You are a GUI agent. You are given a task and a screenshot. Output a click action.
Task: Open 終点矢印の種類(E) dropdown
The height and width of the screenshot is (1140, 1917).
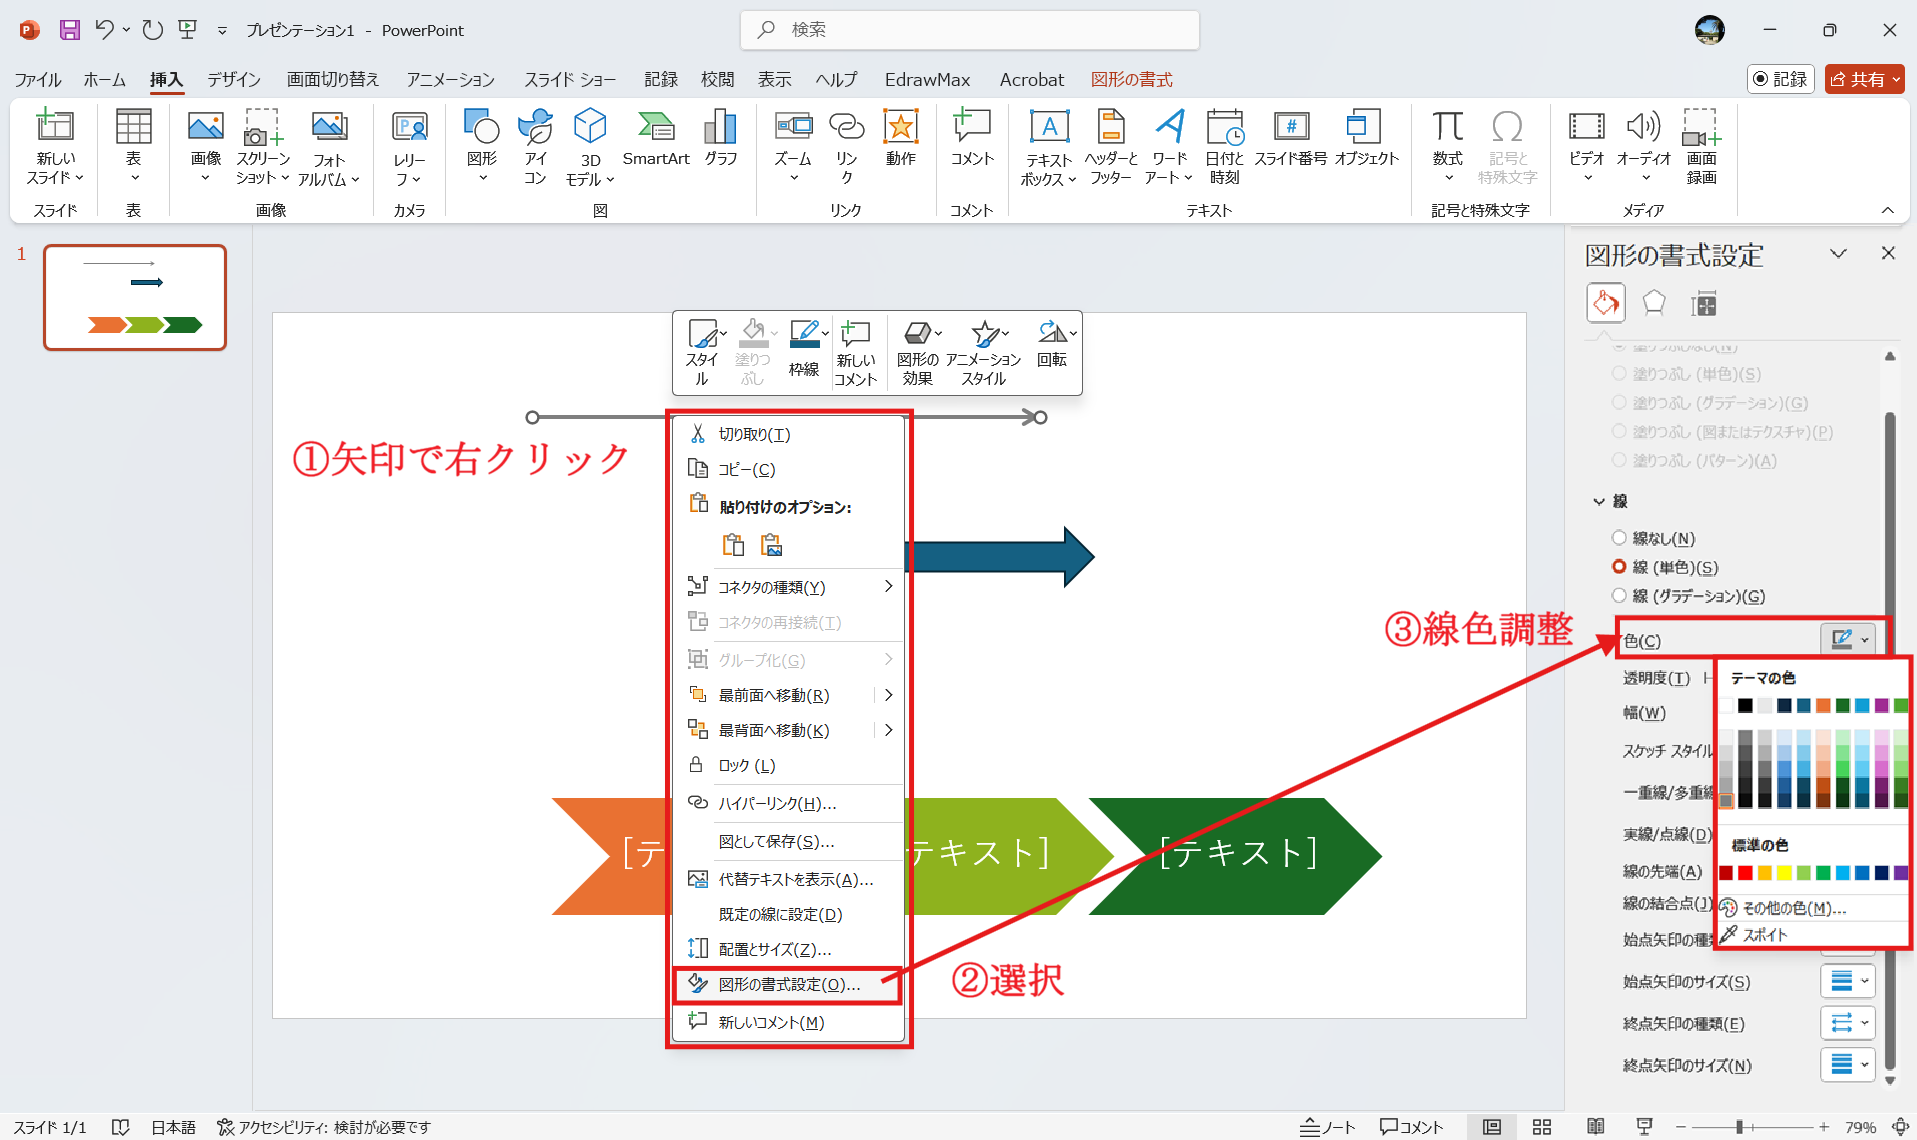coord(1848,1023)
